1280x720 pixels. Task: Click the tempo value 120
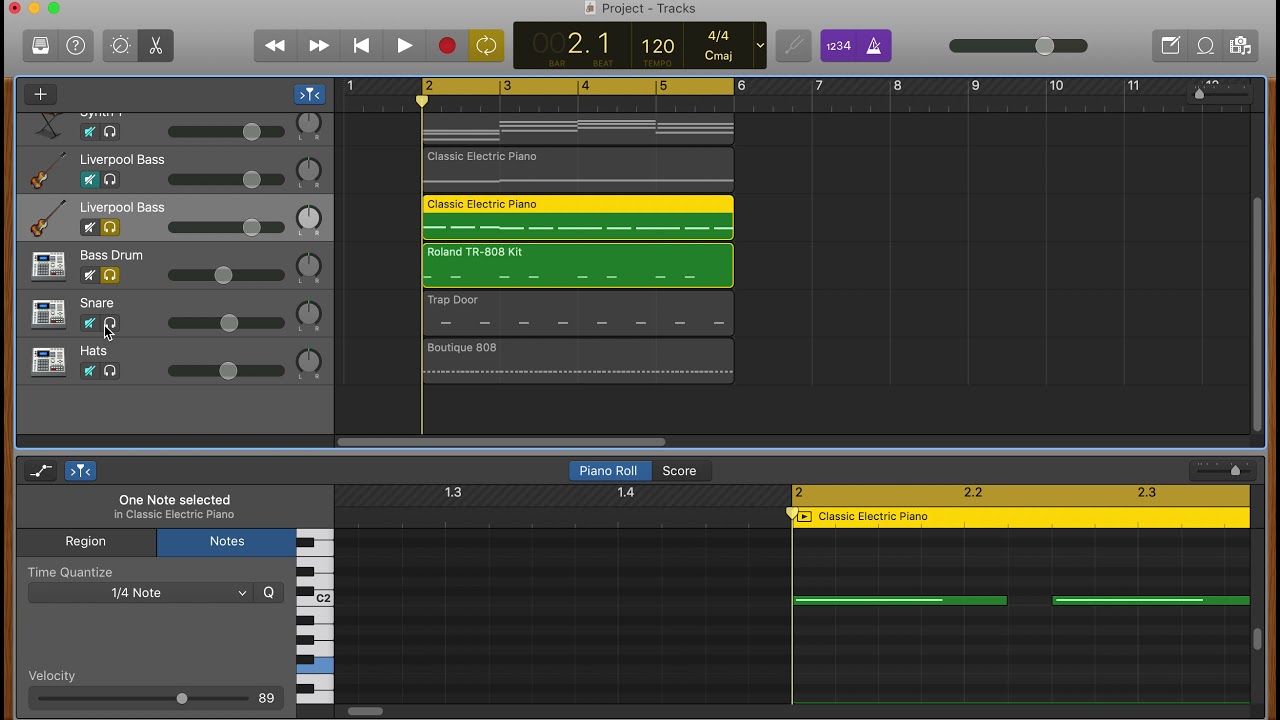click(657, 46)
